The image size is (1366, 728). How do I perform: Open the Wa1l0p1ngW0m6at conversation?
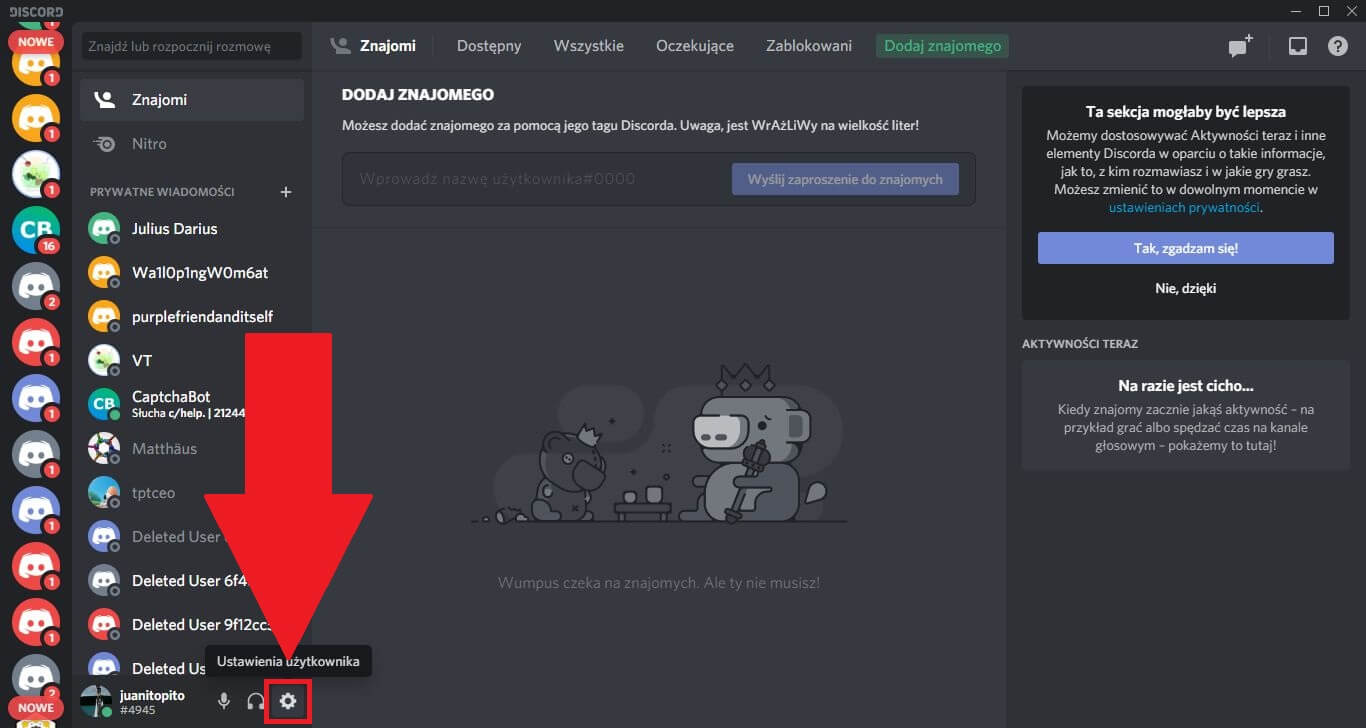pos(192,273)
